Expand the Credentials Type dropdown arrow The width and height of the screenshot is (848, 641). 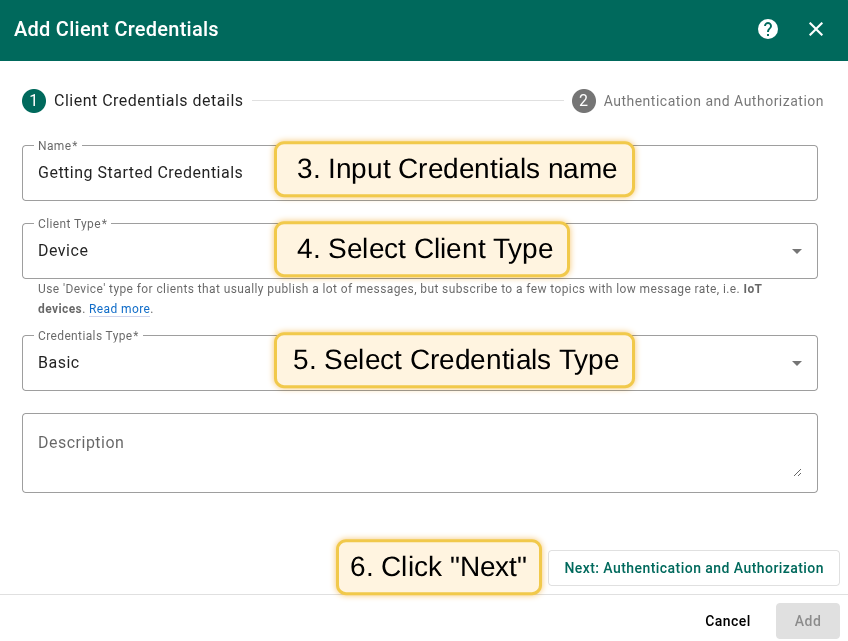(x=797, y=363)
